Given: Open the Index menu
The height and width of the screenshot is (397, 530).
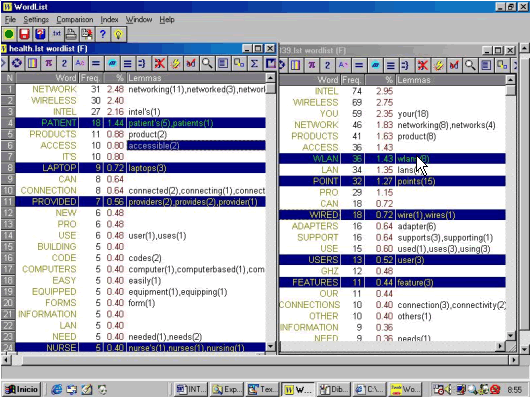Looking at the screenshot, I should [x=110, y=20].
